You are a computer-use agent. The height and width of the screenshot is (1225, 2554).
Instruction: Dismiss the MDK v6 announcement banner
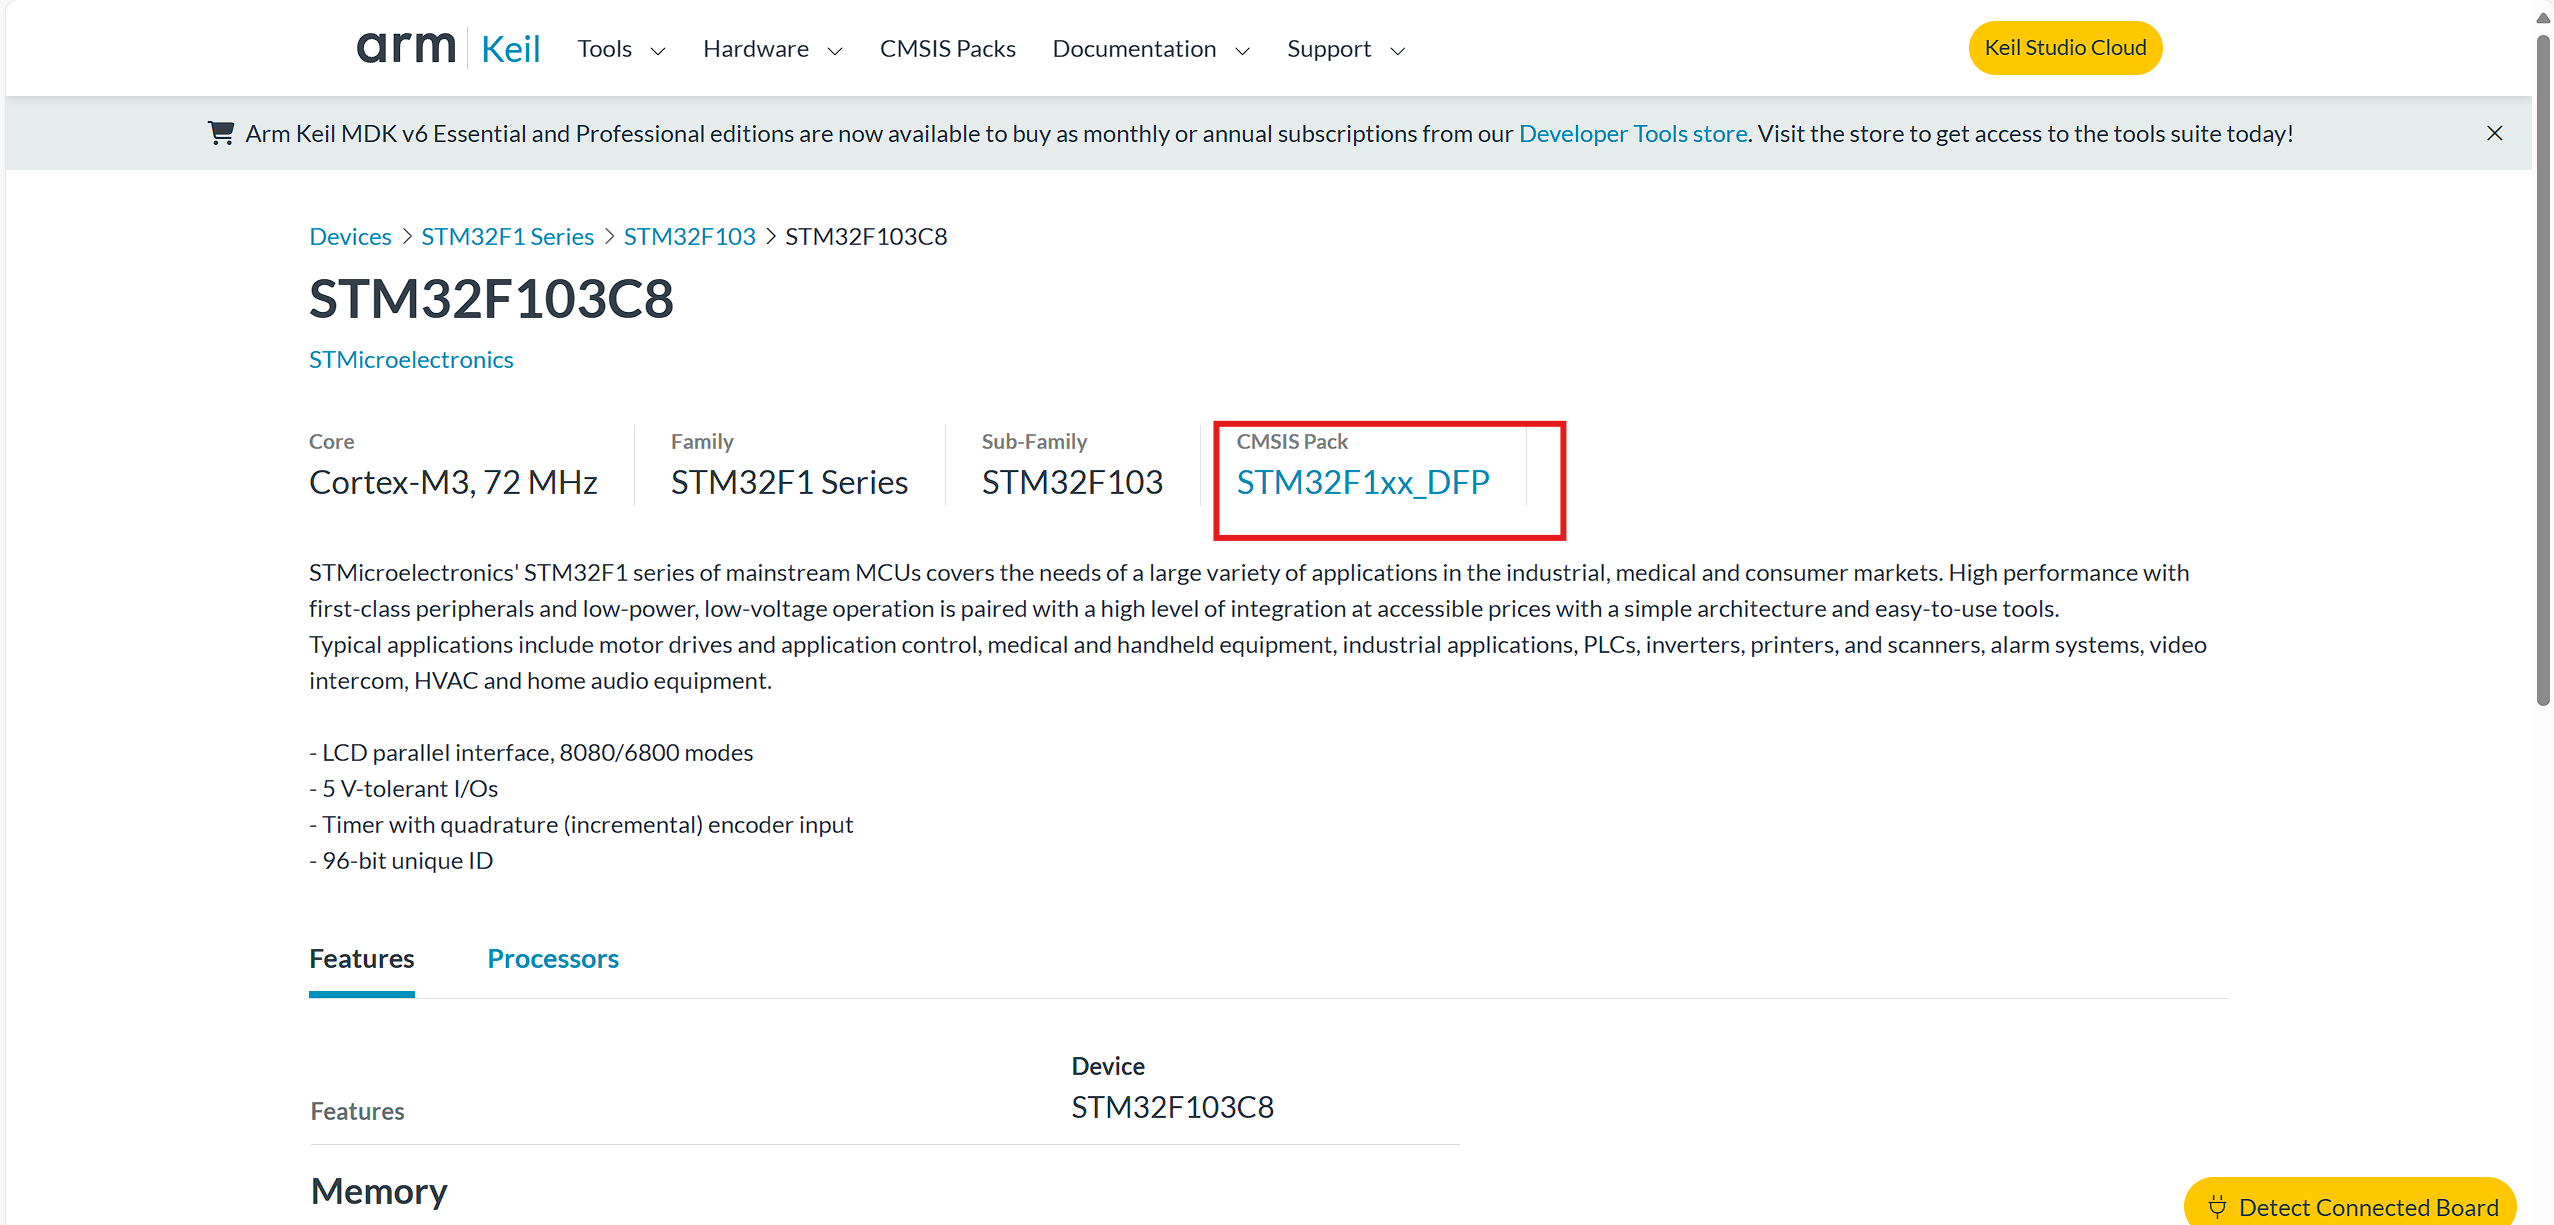2495,133
